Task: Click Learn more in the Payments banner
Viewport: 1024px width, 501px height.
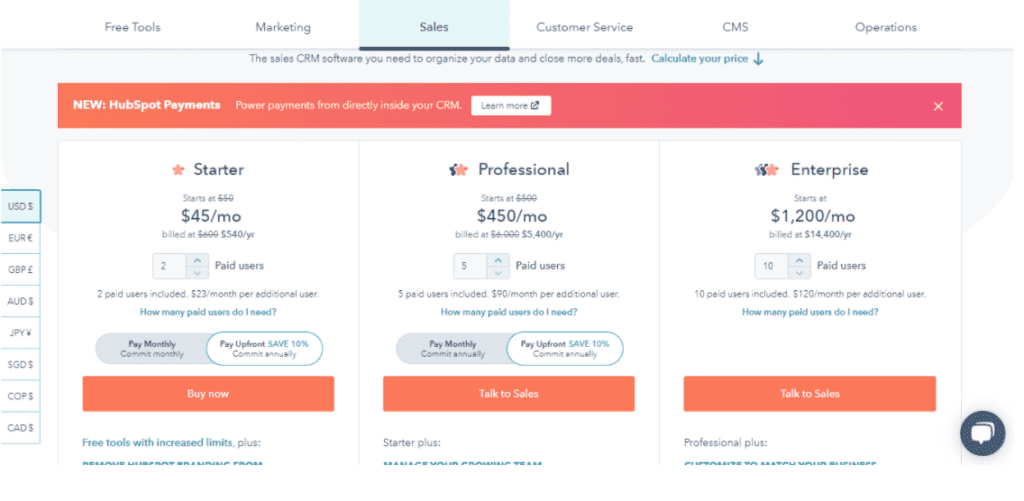Action: tap(511, 106)
